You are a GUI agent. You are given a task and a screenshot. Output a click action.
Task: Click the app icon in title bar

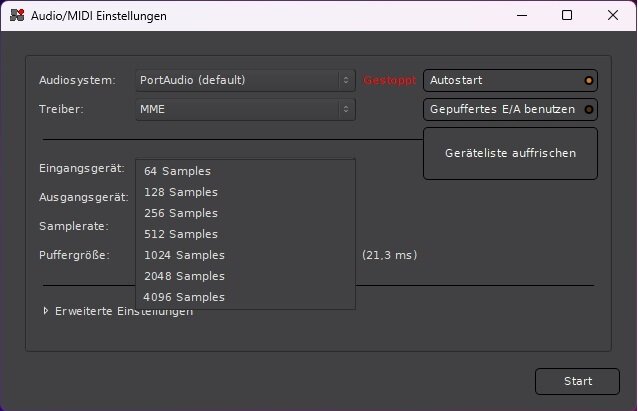(x=17, y=15)
